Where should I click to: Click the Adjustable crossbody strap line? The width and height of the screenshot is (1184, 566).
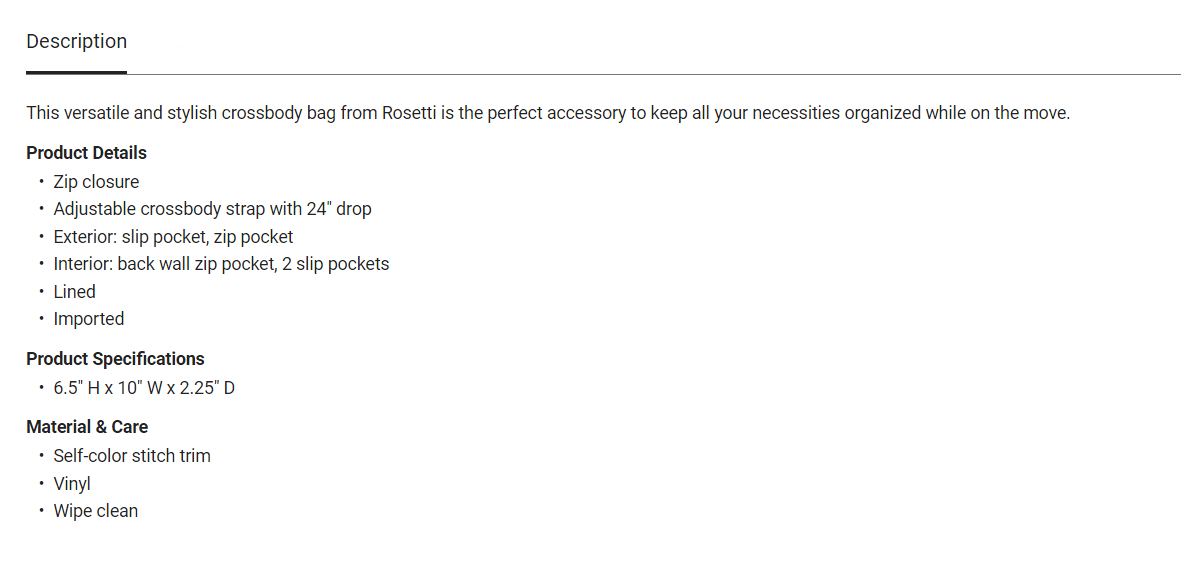pos(212,209)
